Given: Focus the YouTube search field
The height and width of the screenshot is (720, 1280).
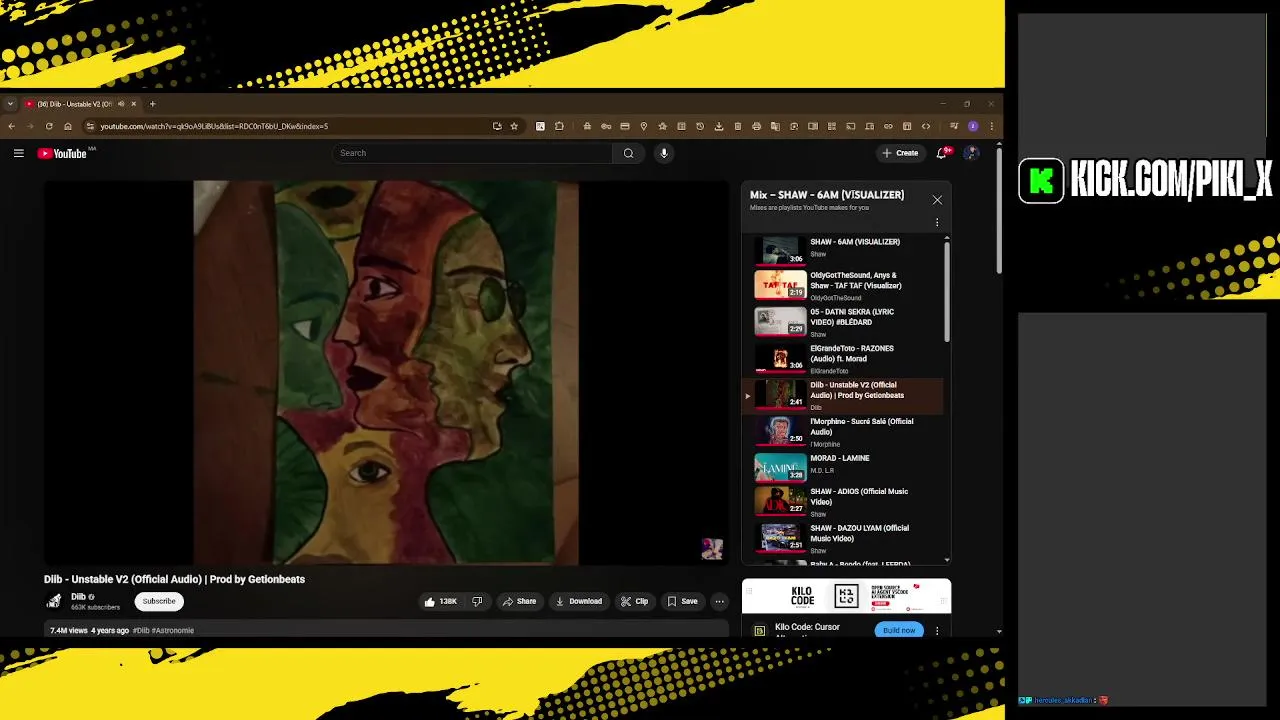Looking at the screenshot, I should (473, 153).
